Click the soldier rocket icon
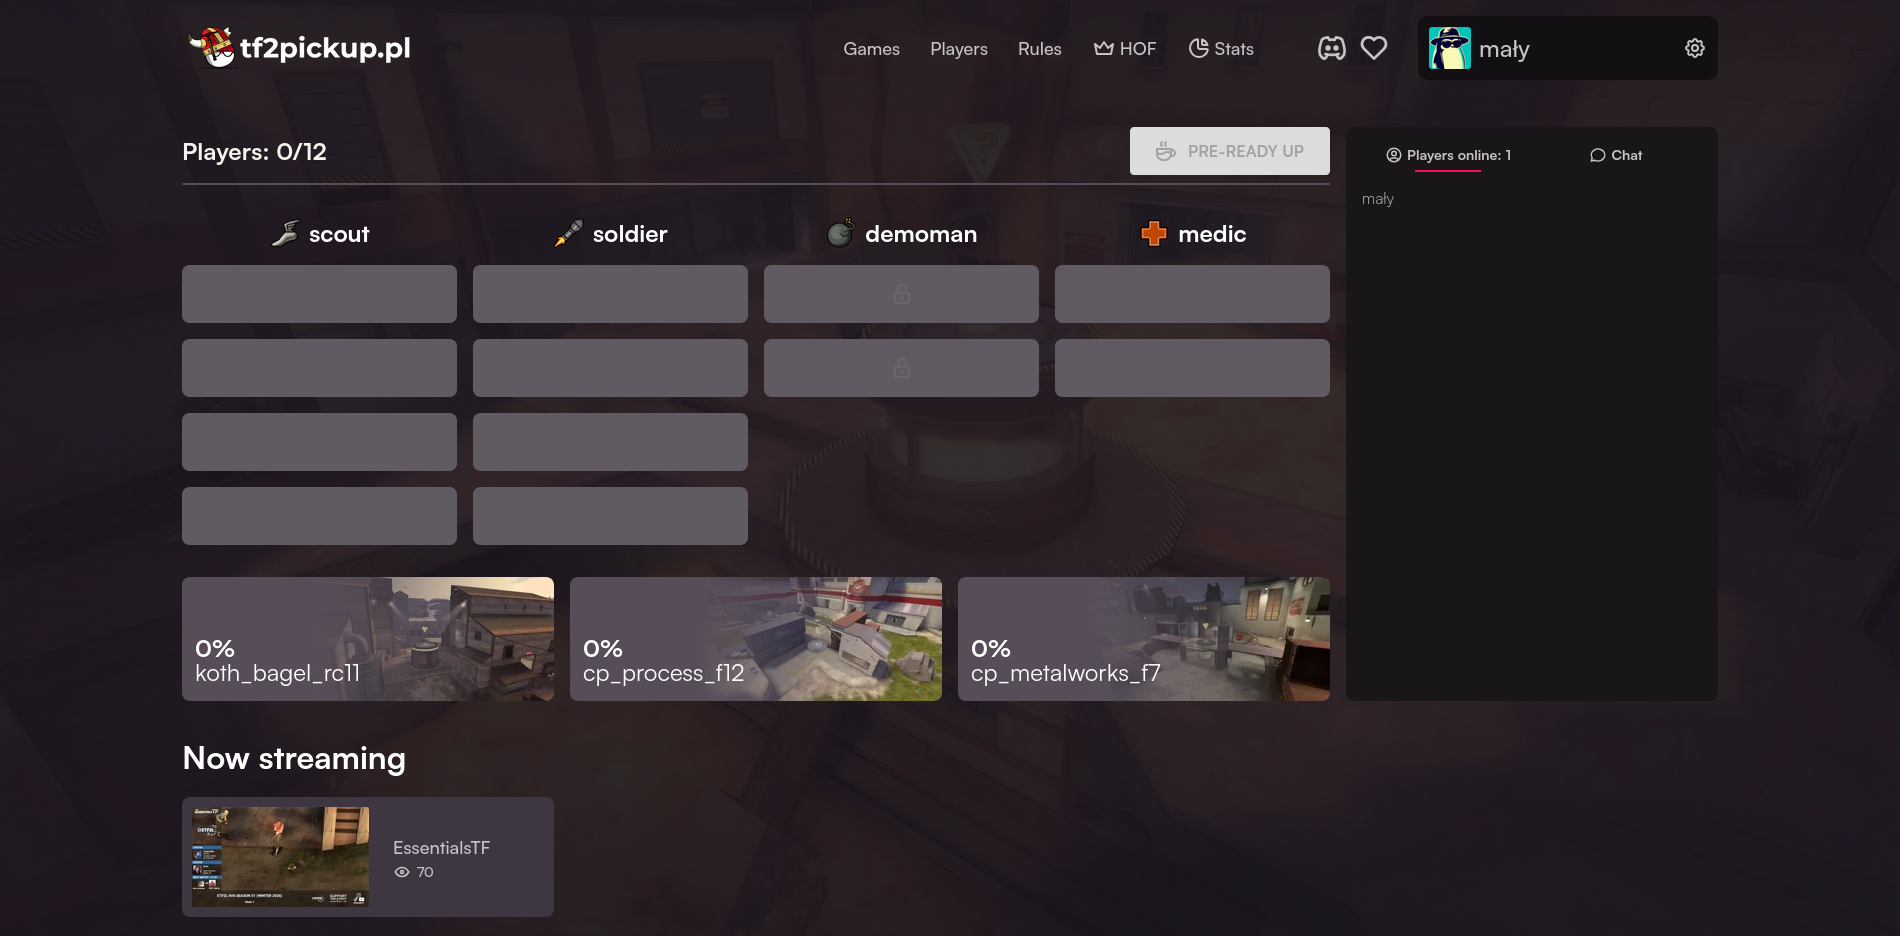 (x=567, y=232)
